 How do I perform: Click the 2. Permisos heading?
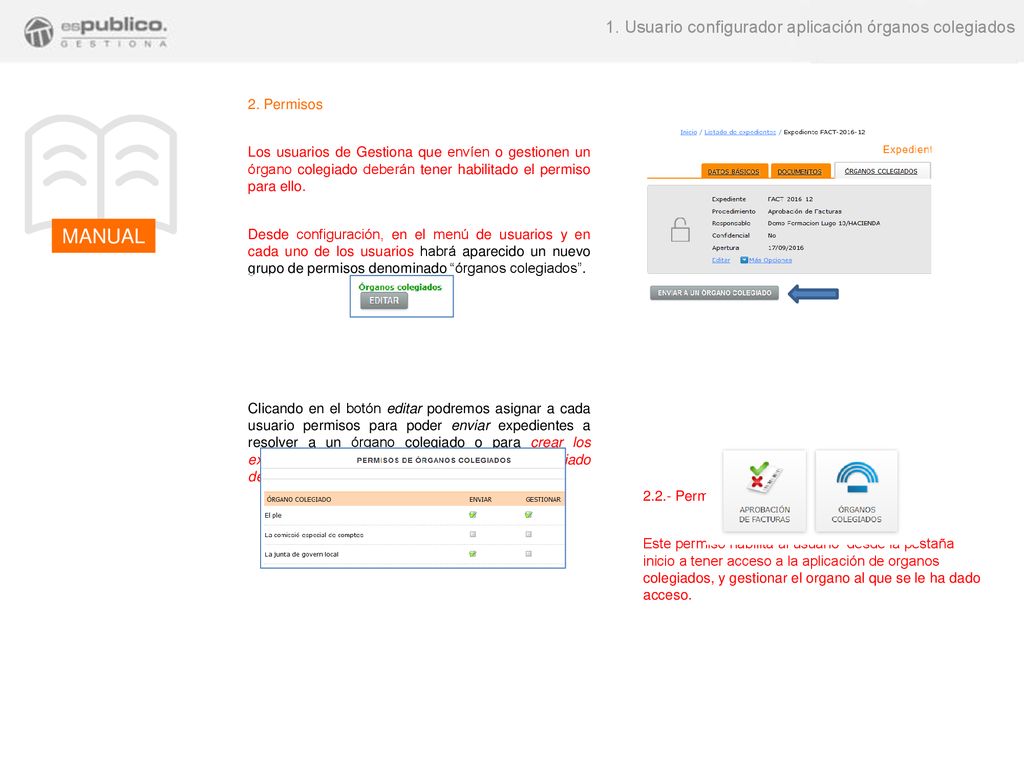(285, 104)
